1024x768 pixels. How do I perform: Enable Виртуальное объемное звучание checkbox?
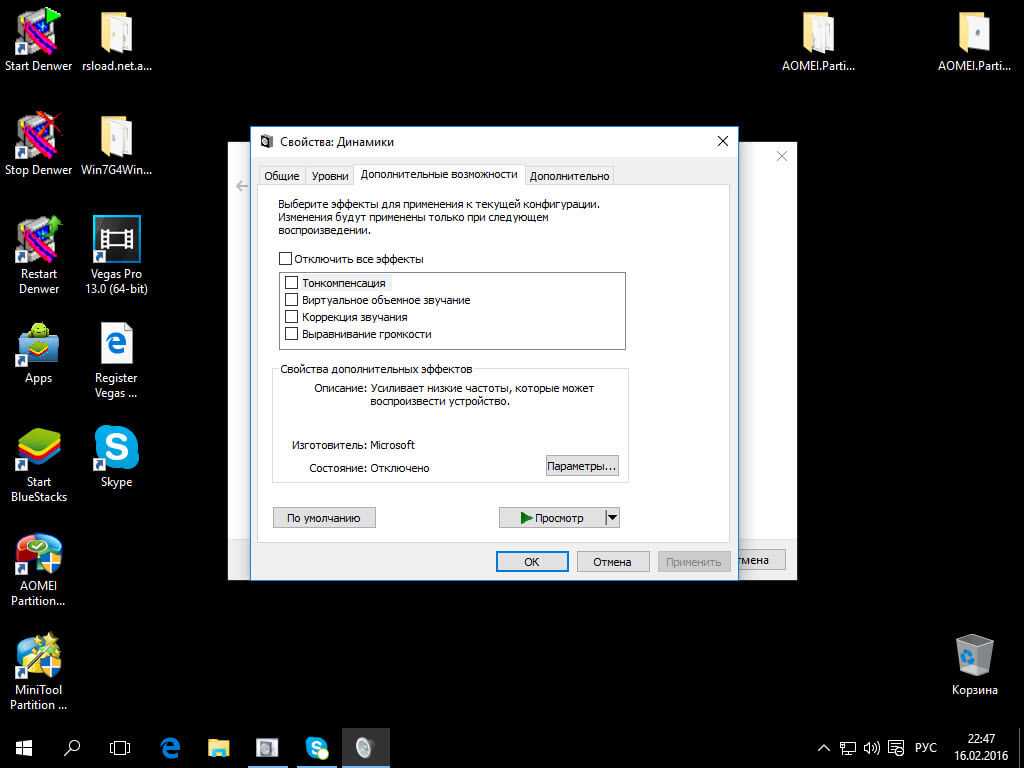[292, 300]
